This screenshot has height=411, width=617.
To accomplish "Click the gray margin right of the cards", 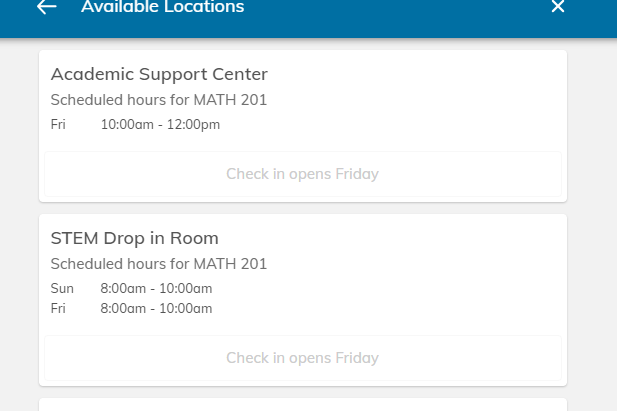I will [x=592, y=220].
